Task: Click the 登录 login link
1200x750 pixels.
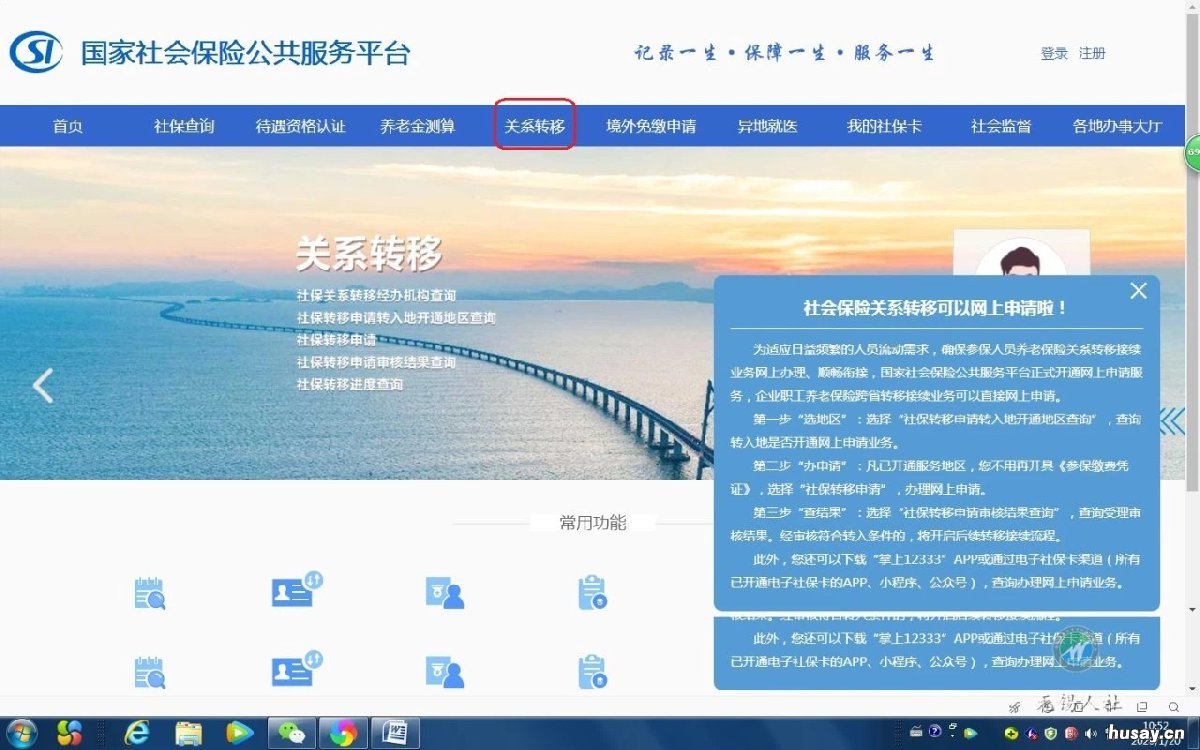Action: click(x=1053, y=53)
